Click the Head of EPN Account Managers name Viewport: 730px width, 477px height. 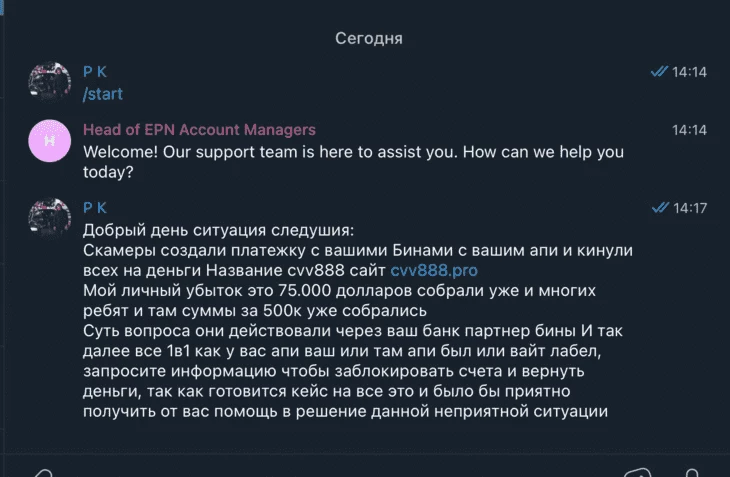click(199, 129)
